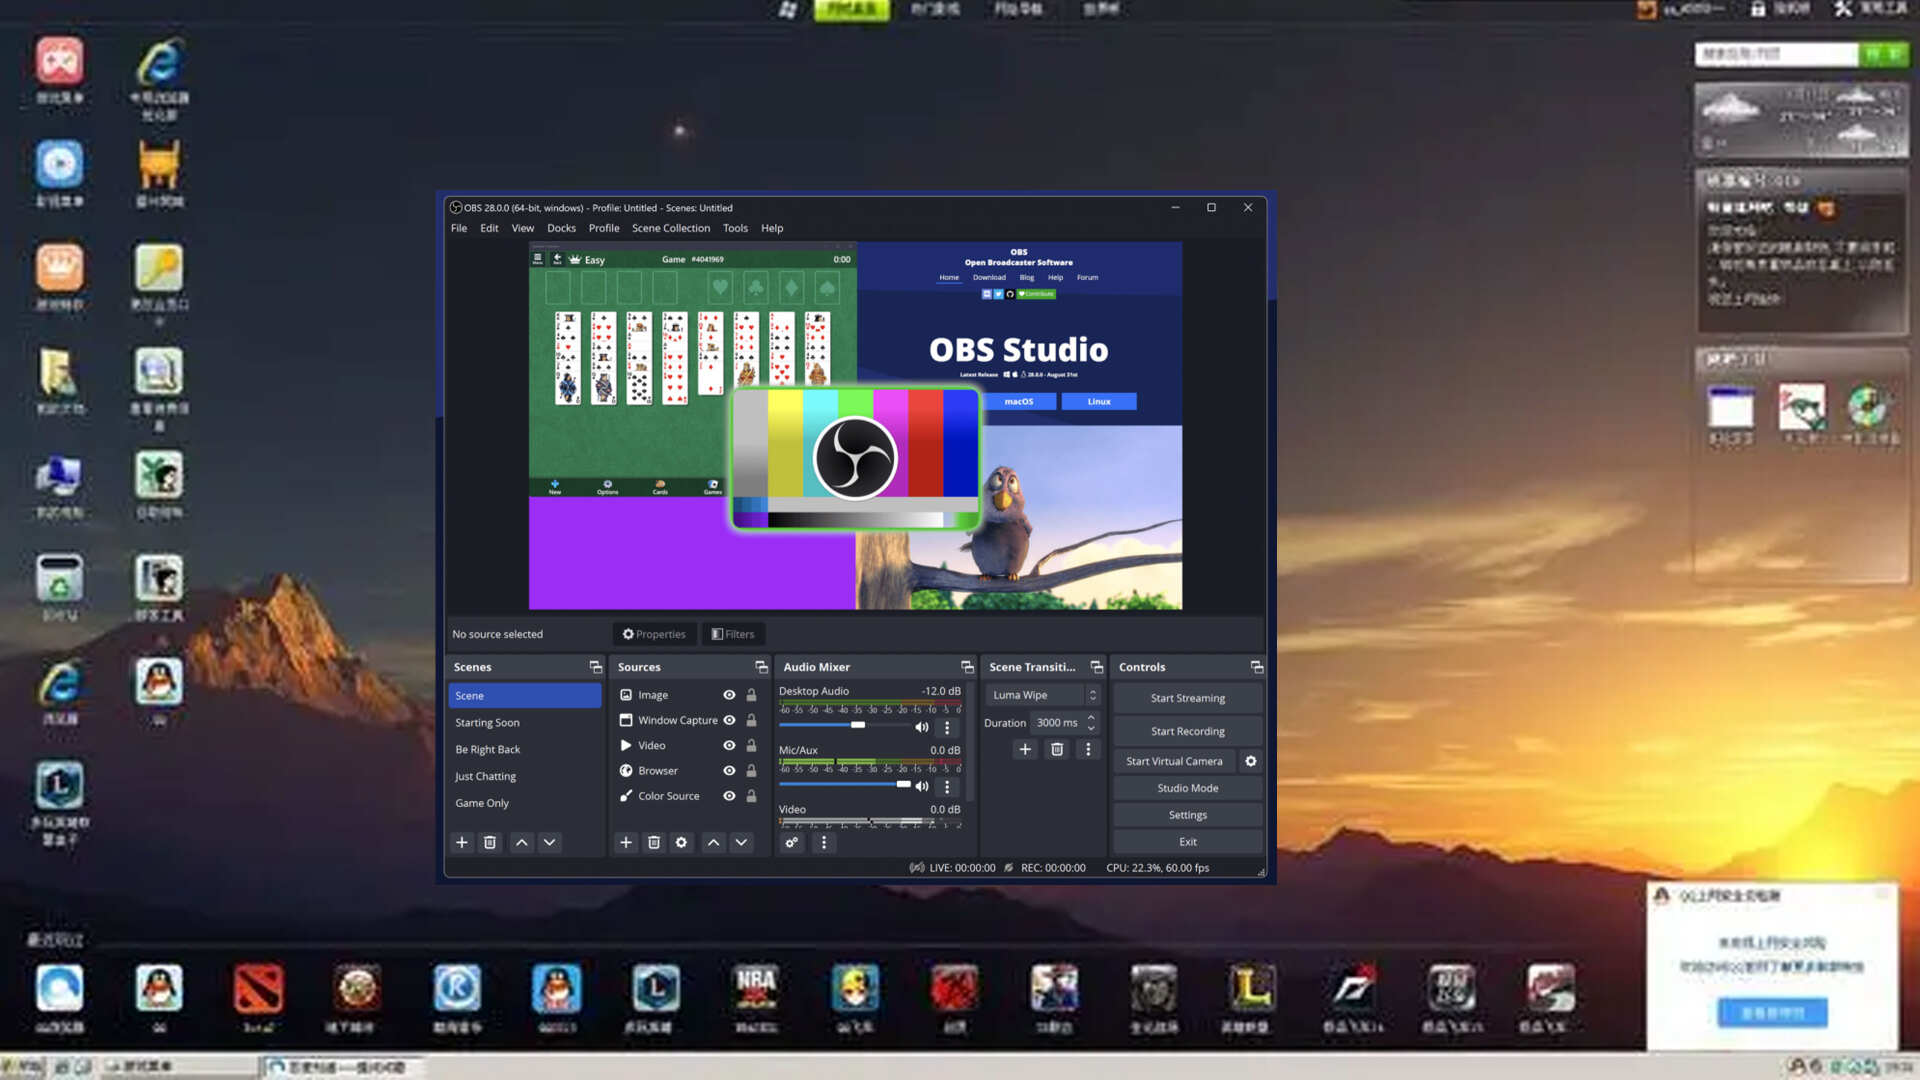Float the Sources dock panel
1920x1080 pixels.
[x=761, y=667]
